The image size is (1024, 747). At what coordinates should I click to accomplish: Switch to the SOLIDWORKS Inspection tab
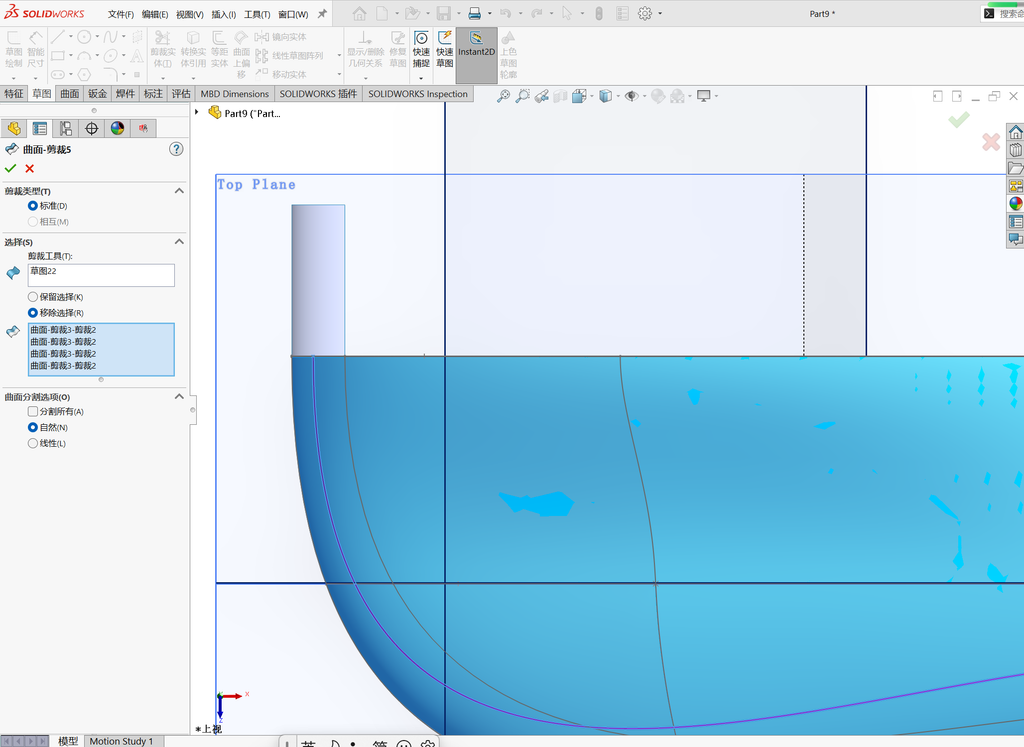(x=418, y=93)
